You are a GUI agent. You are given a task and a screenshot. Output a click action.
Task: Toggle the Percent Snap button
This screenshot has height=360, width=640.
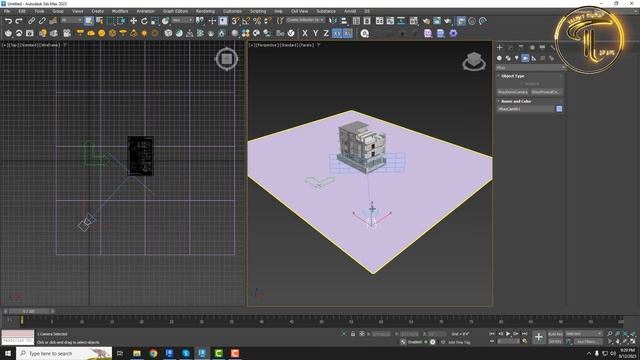point(257,21)
